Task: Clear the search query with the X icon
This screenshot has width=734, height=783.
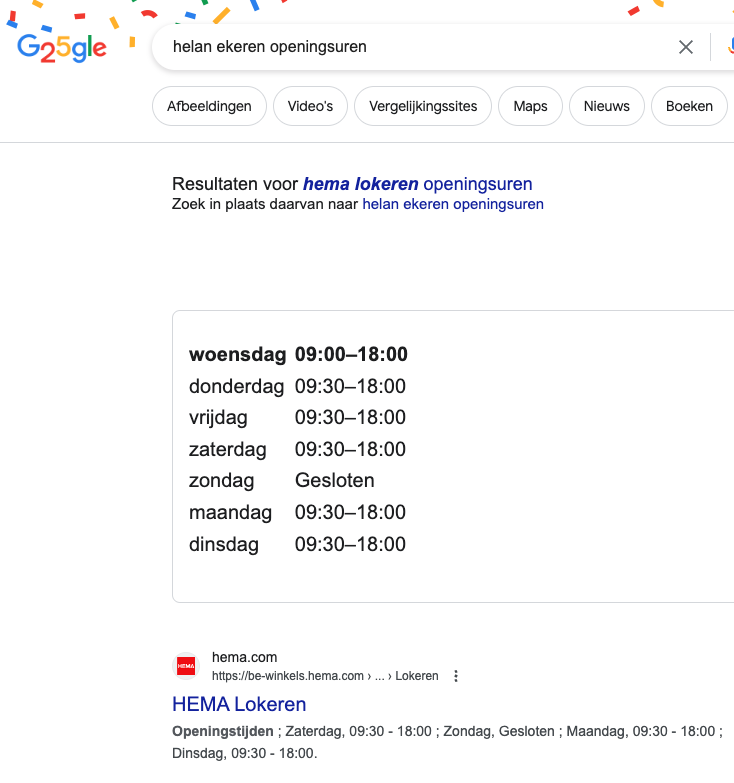Action: pyautogui.click(x=685, y=47)
